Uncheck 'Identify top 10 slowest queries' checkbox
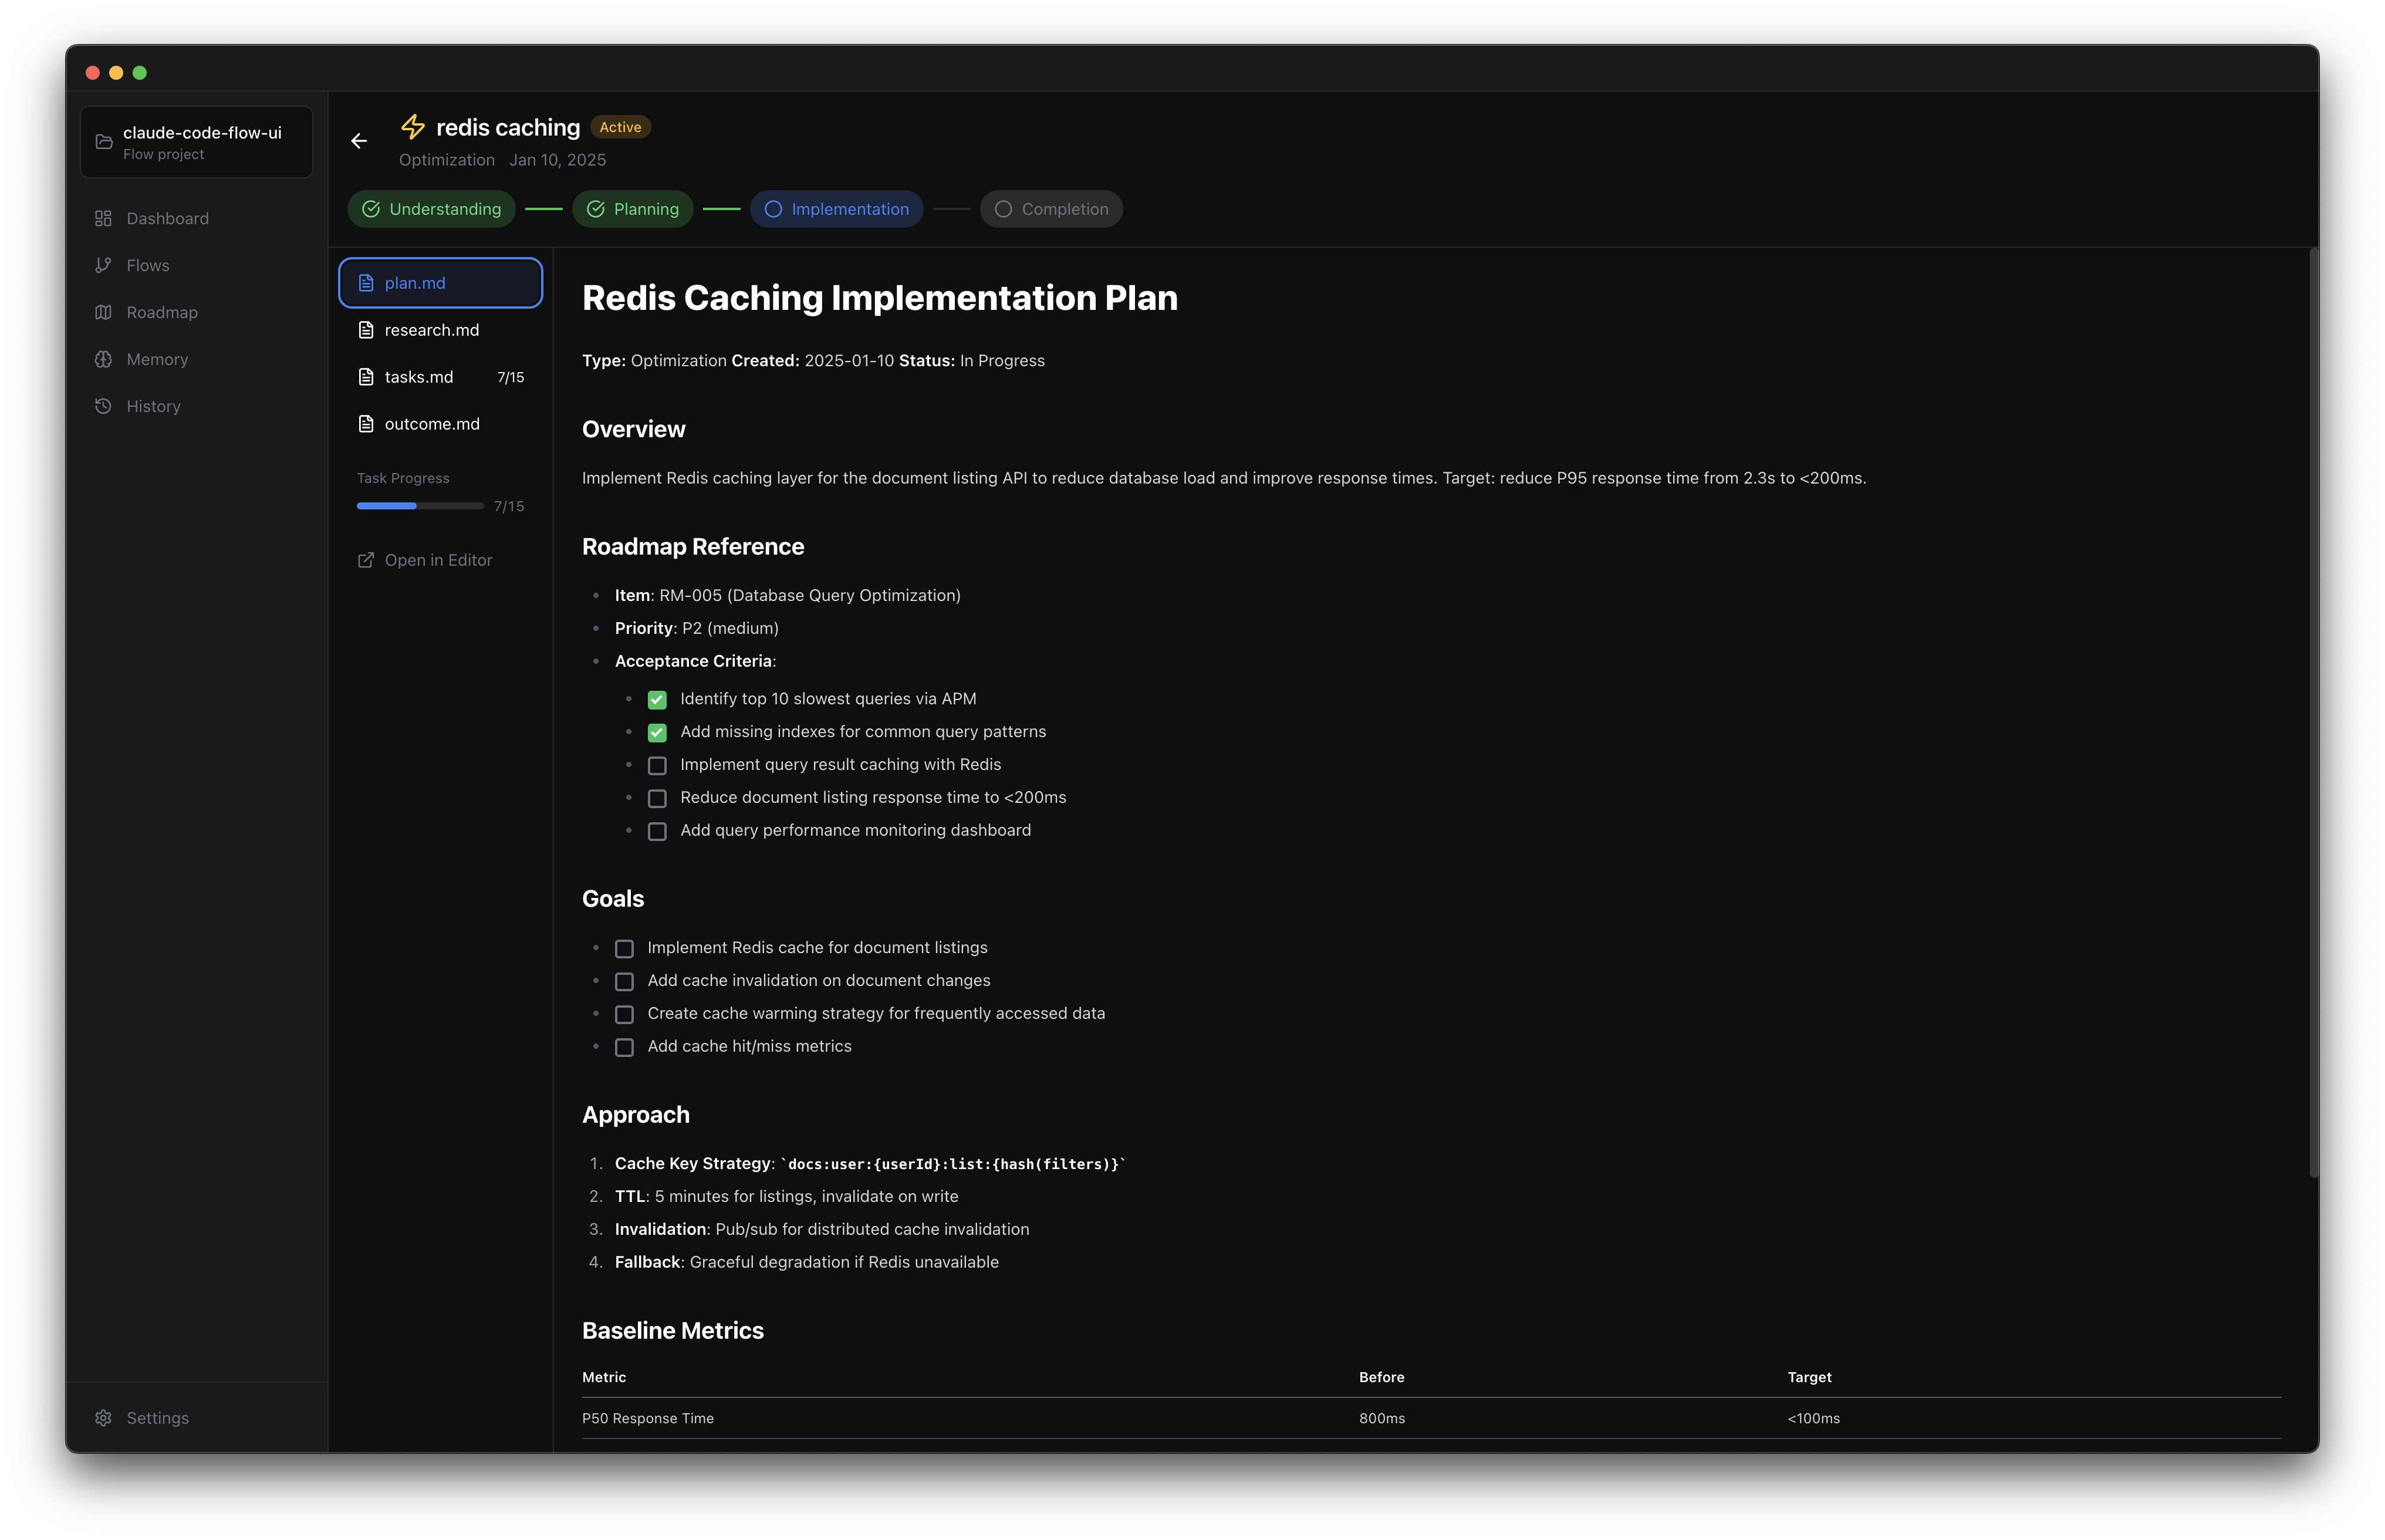This screenshot has width=2385, height=1540. [x=657, y=700]
